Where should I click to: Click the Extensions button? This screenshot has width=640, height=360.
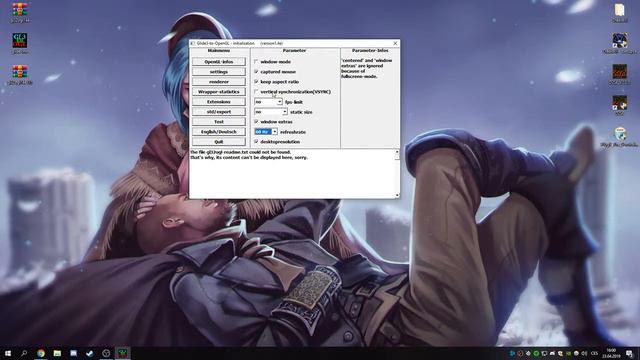[219, 102]
